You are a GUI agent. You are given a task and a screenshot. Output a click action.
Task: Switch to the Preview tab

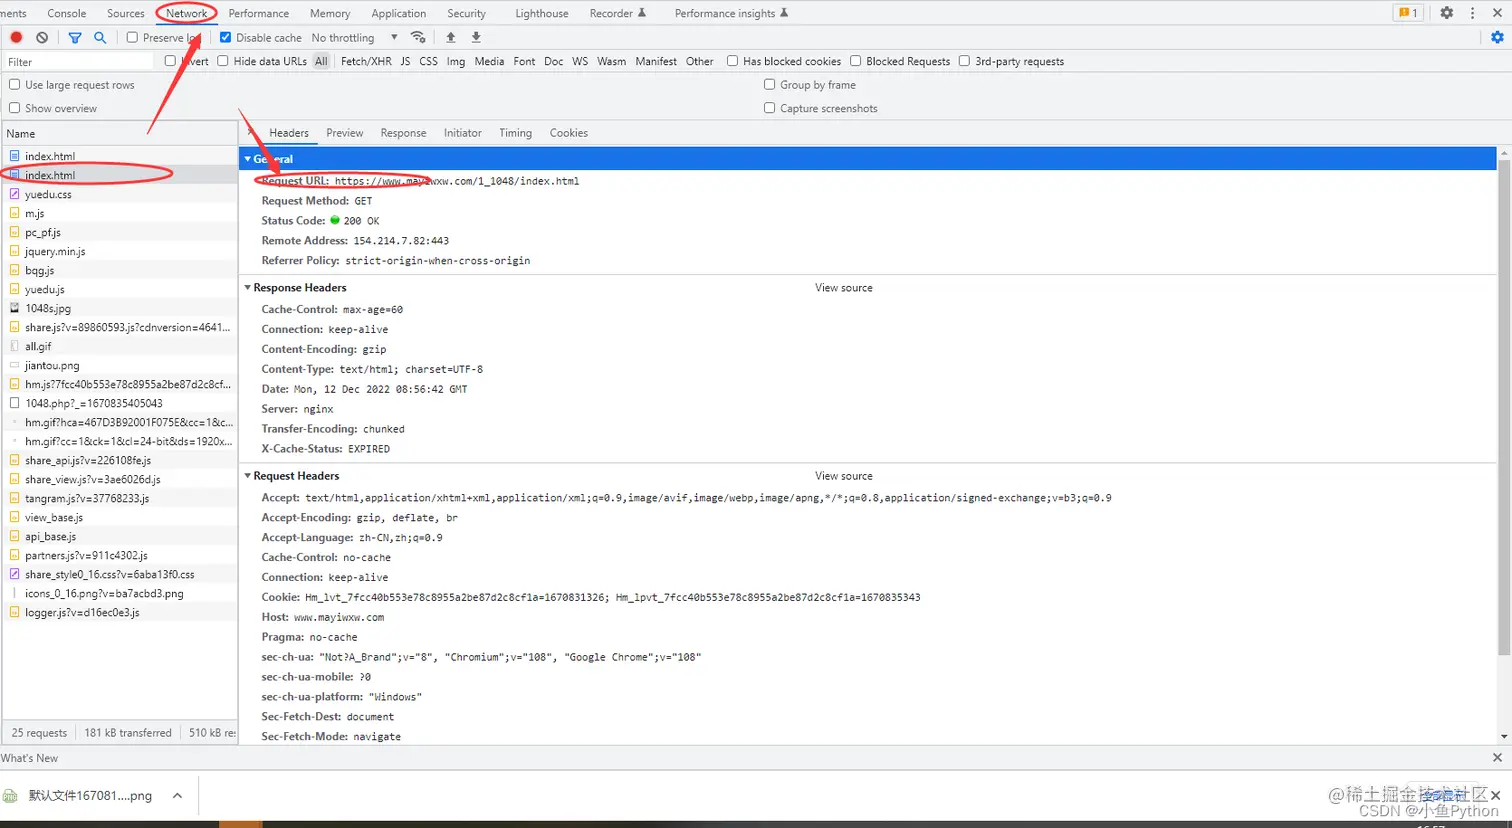click(345, 133)
